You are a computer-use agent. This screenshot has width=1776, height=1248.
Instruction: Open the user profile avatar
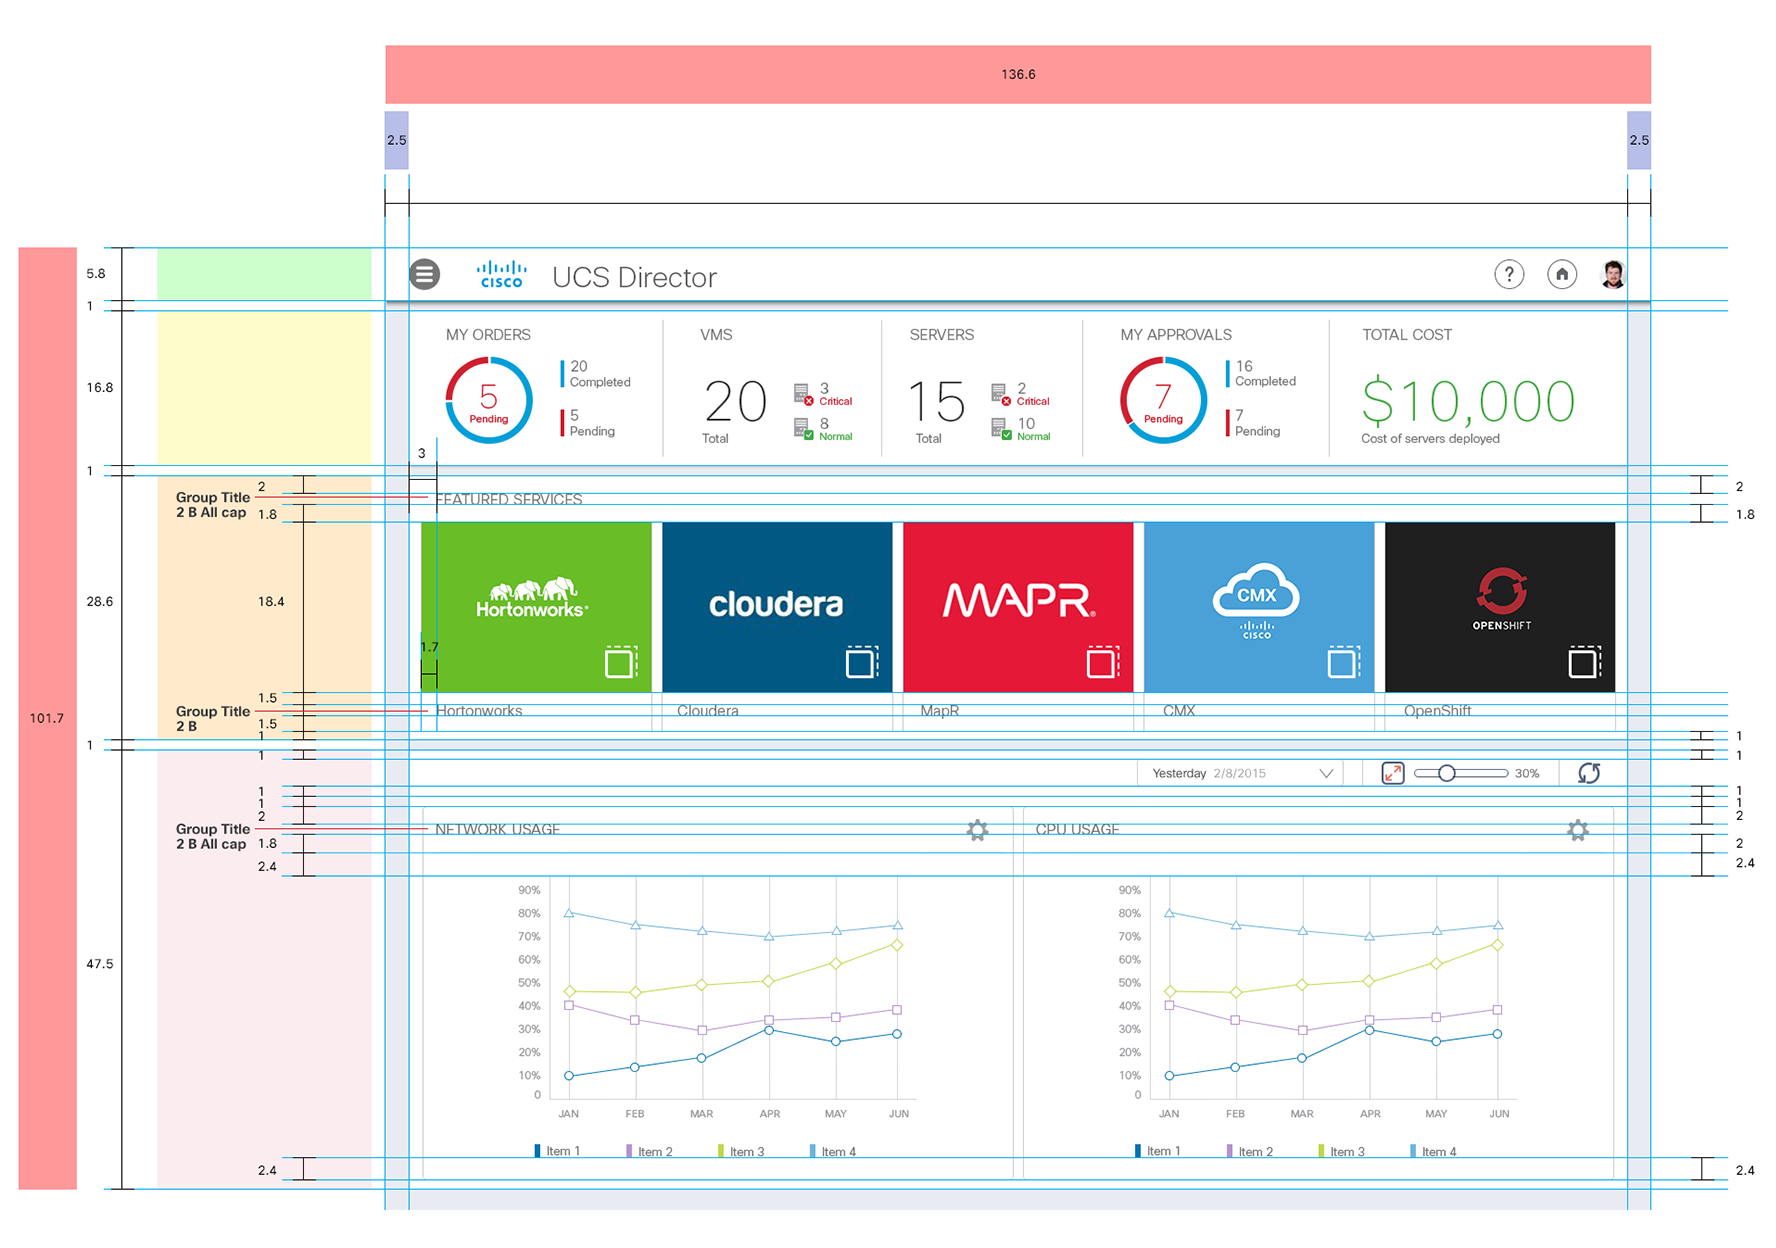click(1613, 274)
